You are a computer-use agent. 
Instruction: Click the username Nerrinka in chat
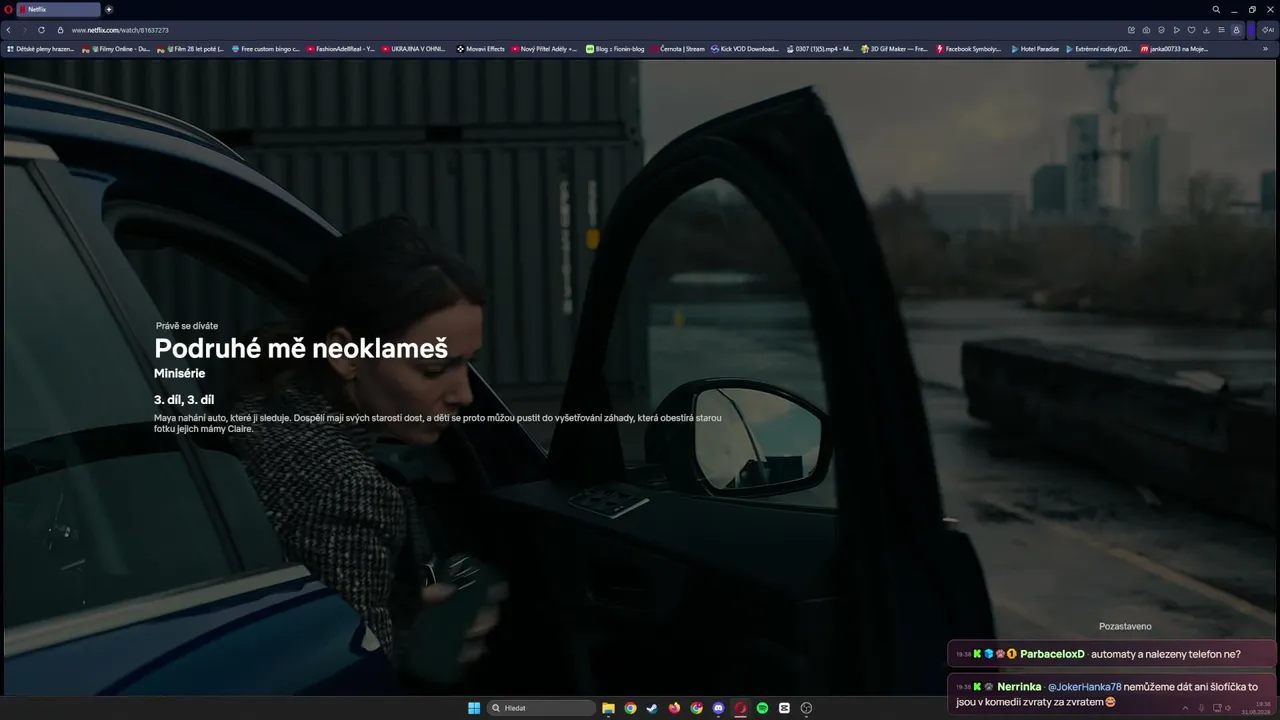point(1019,687)
